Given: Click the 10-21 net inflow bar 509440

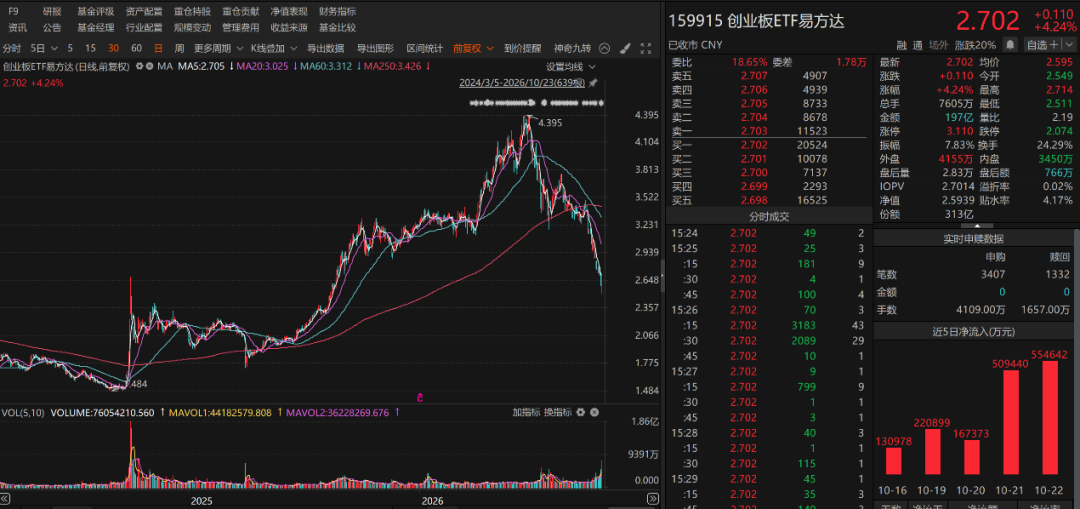Looking at the screenshot, I should (1010, 422).
